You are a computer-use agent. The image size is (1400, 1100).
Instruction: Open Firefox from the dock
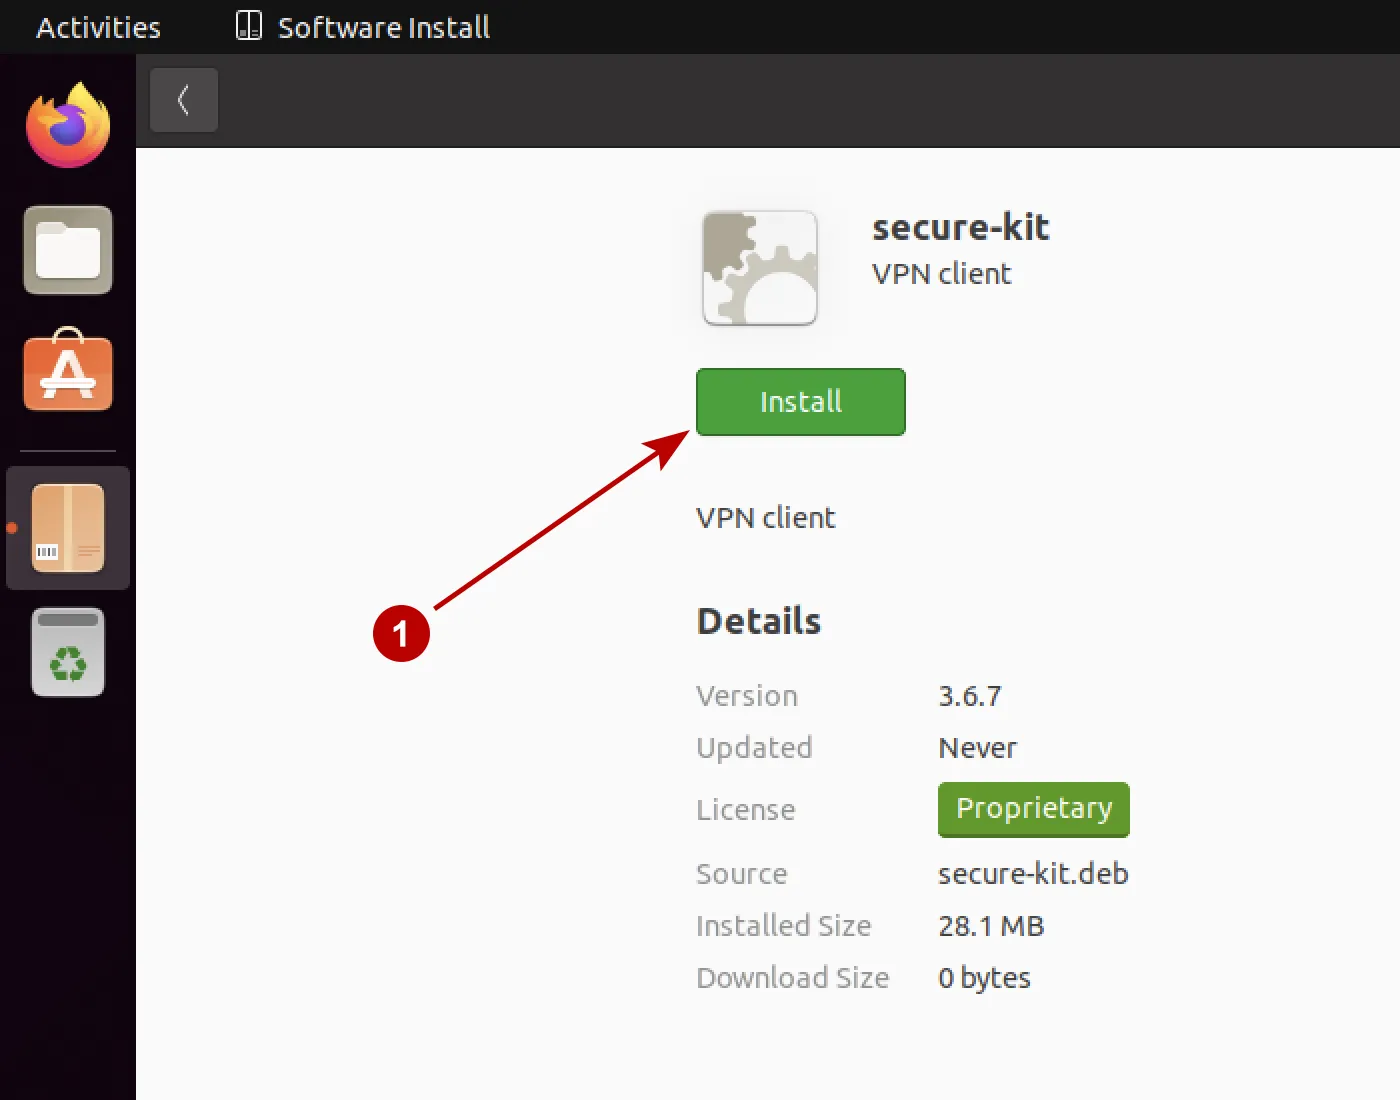(67, 124)
